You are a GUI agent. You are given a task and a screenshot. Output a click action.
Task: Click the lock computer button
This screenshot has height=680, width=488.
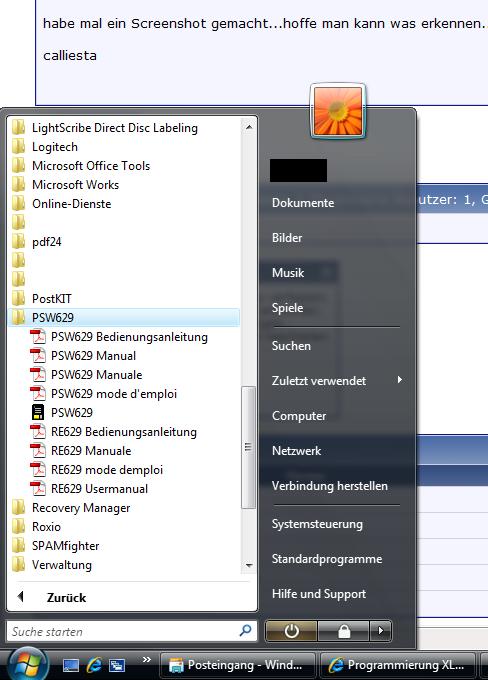click(x=344, y=631)
